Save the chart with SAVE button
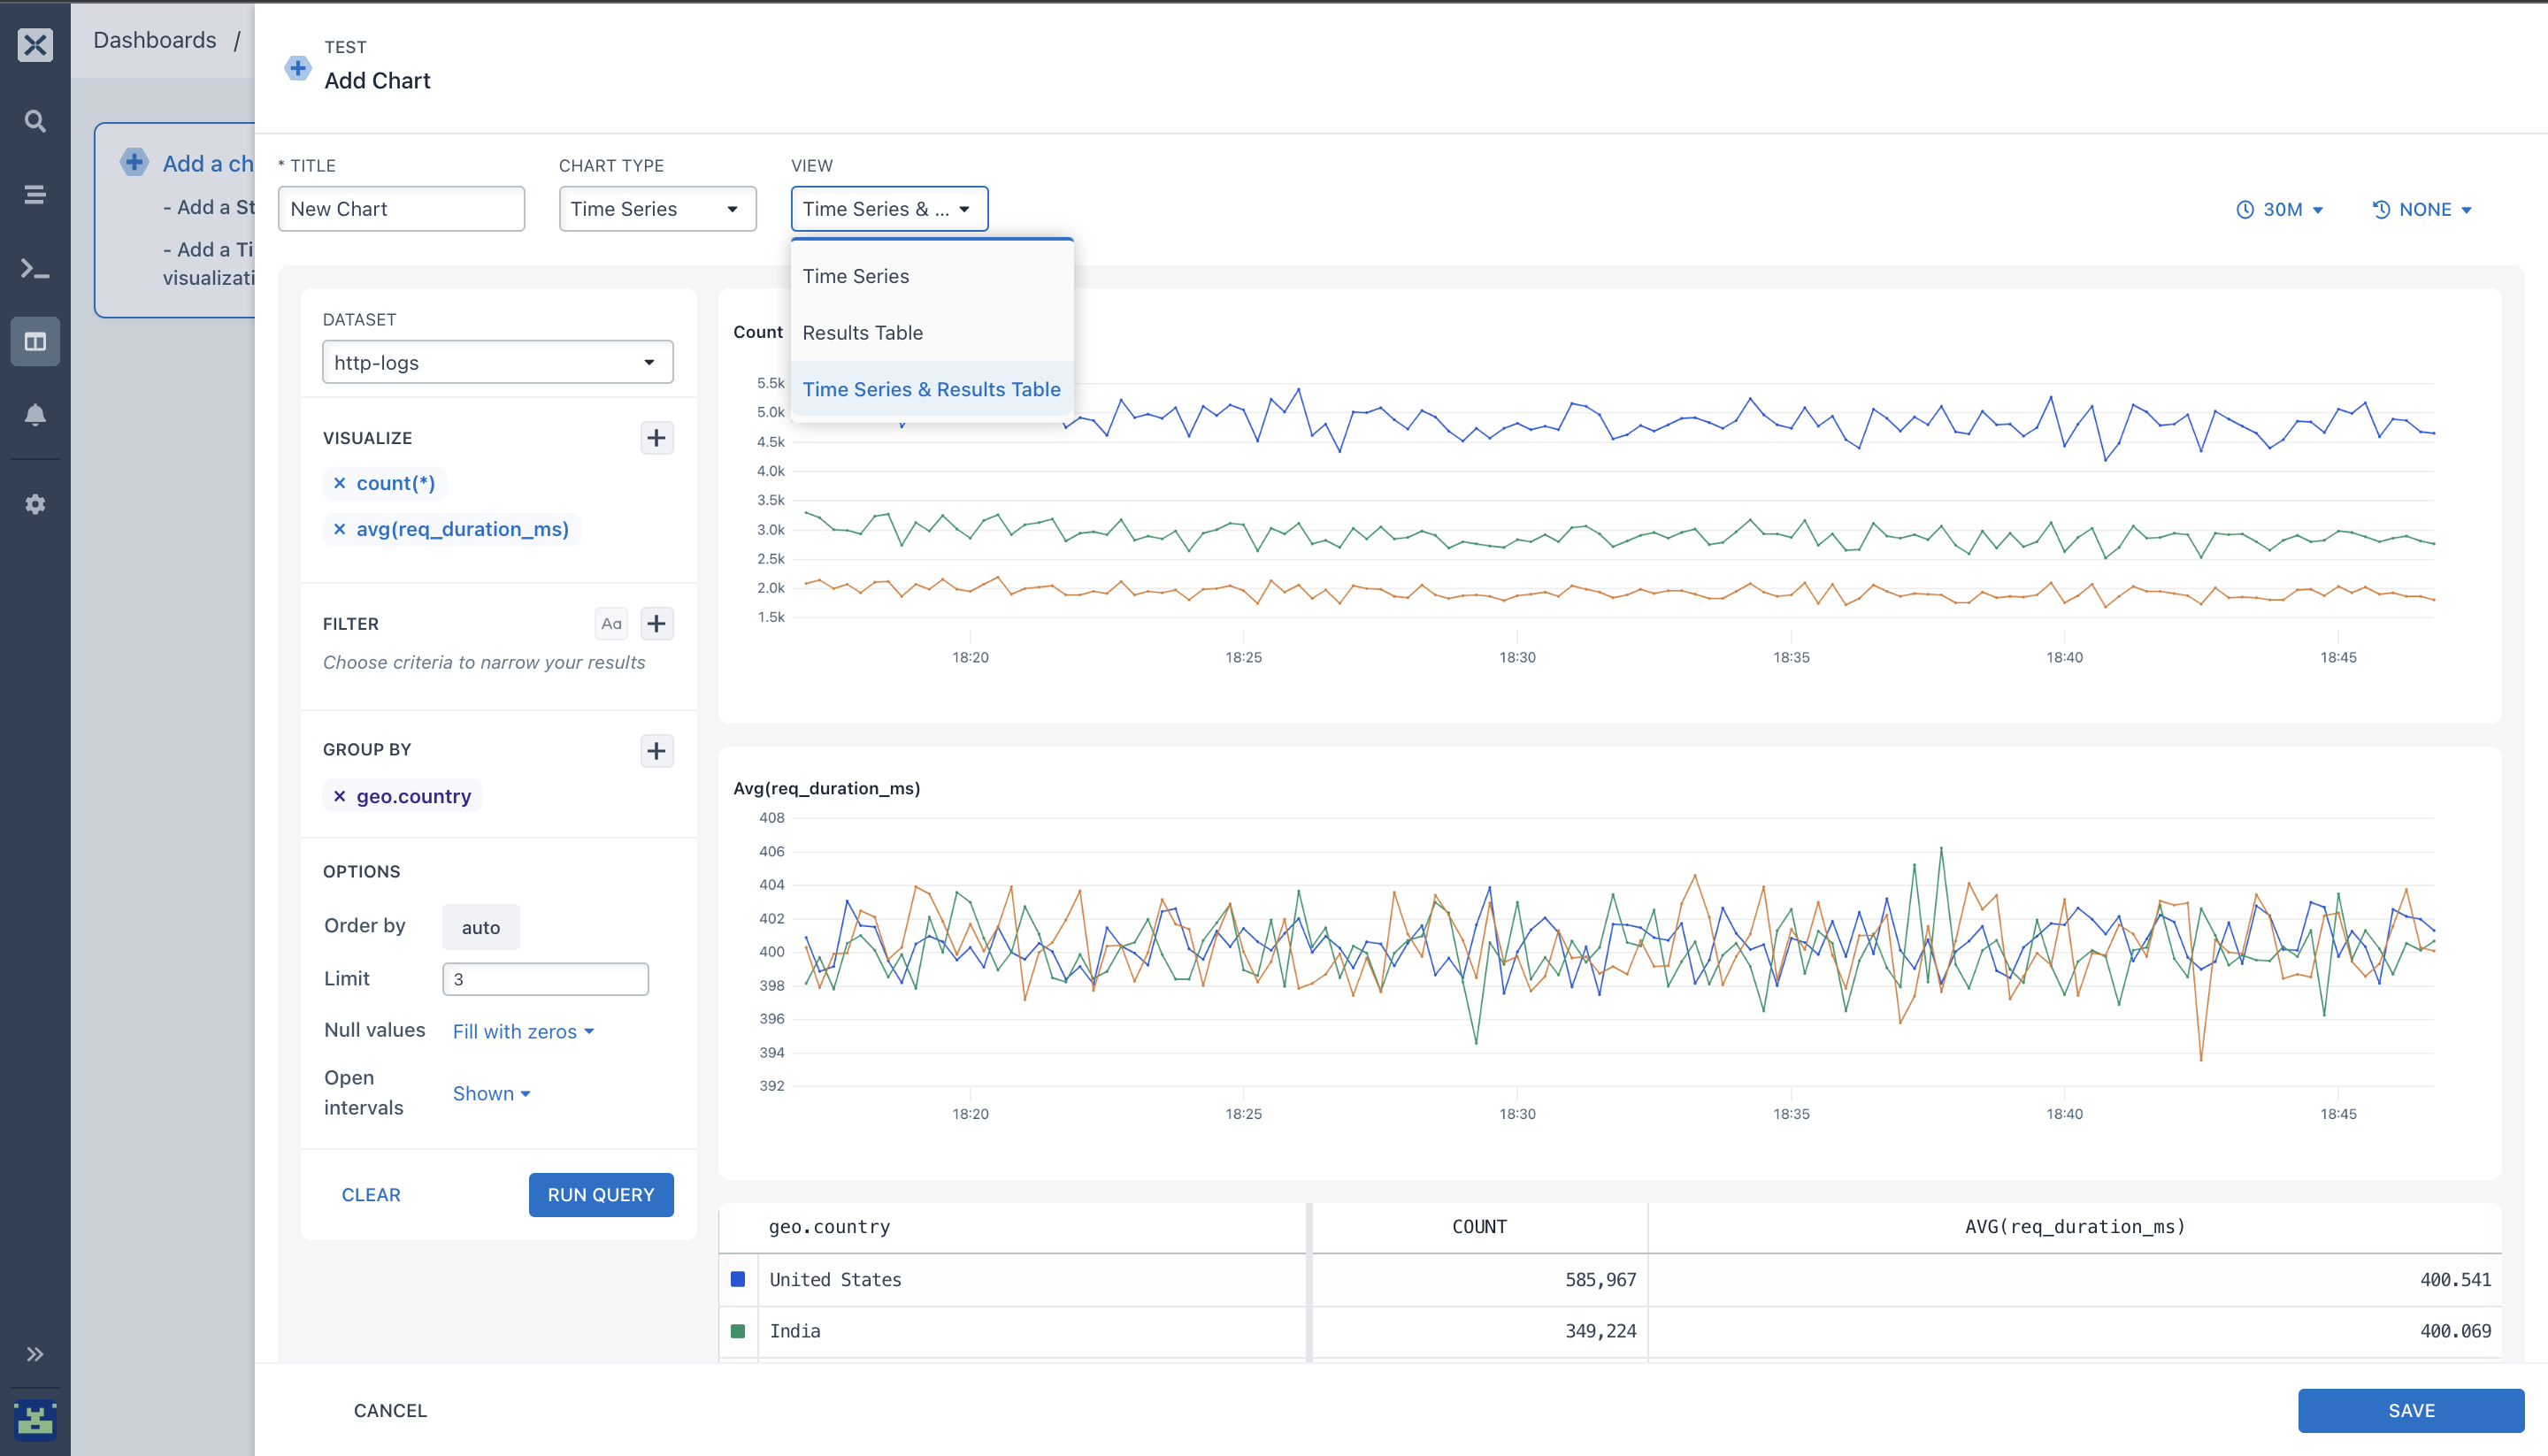This screenshot has height=1456, width=2548. pyautogui.click(x=2410, y=1410)
